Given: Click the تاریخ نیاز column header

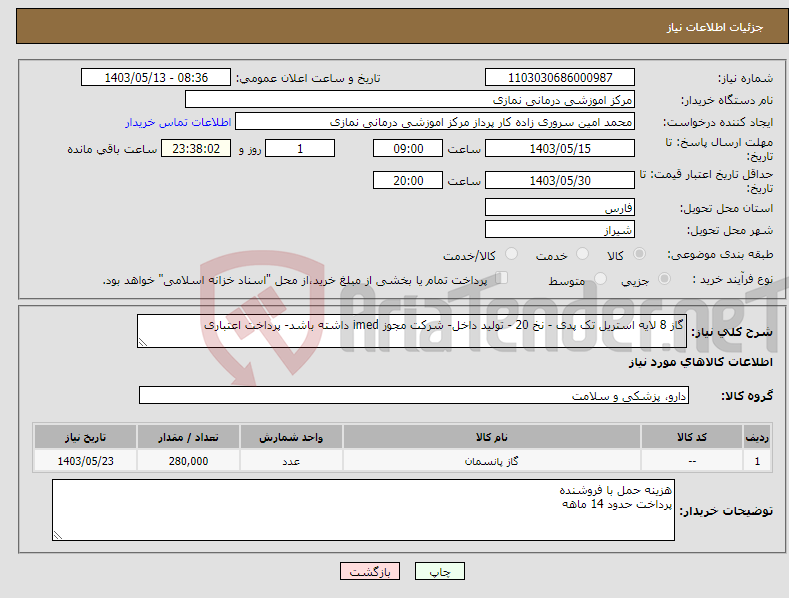Looking at the screenshot, I should click(x=86, y=437).
